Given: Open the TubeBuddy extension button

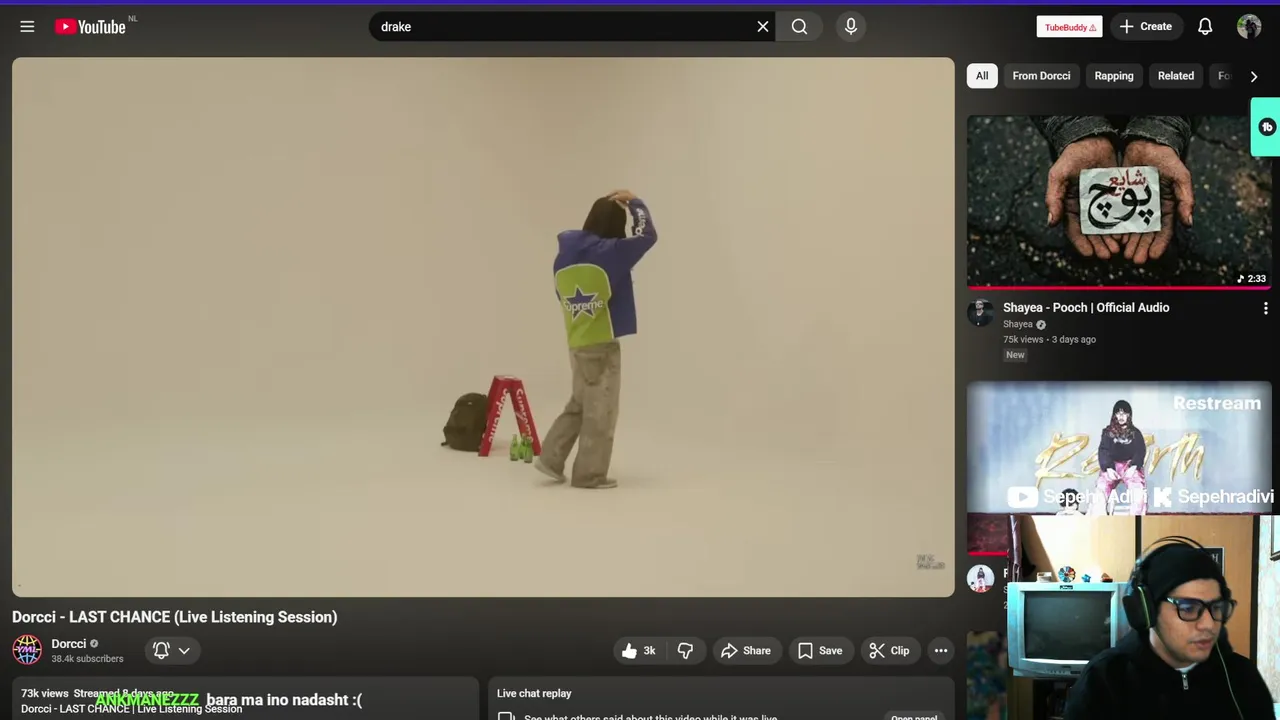Looking at the screenshot, I should [1069, 27].
